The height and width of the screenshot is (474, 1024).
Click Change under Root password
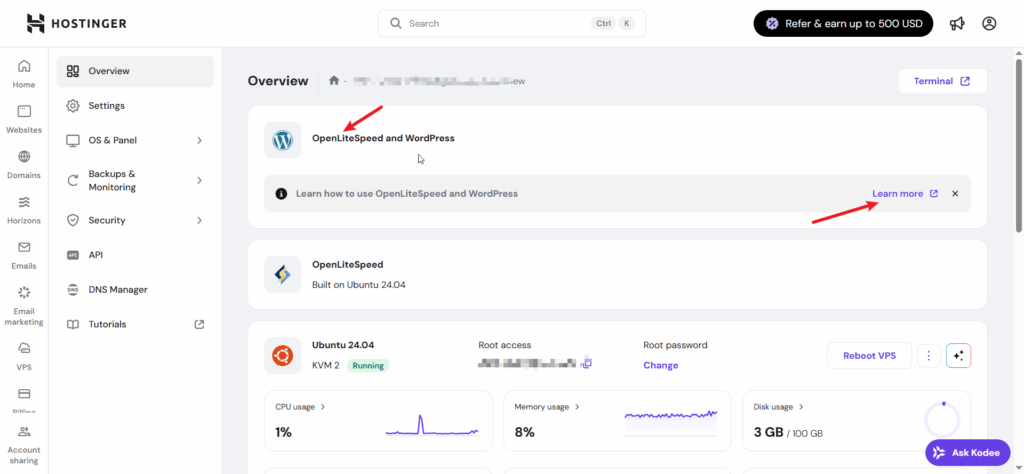660,365
